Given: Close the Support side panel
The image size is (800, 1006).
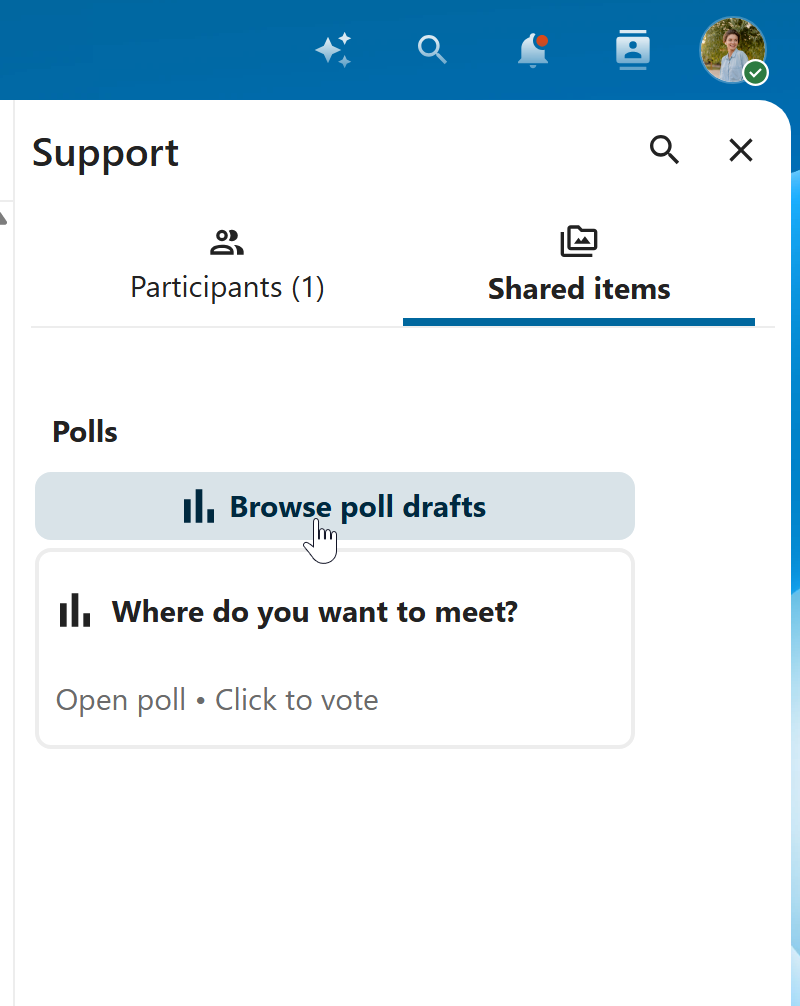Looking at the screenshot, I should coord(740,150).
